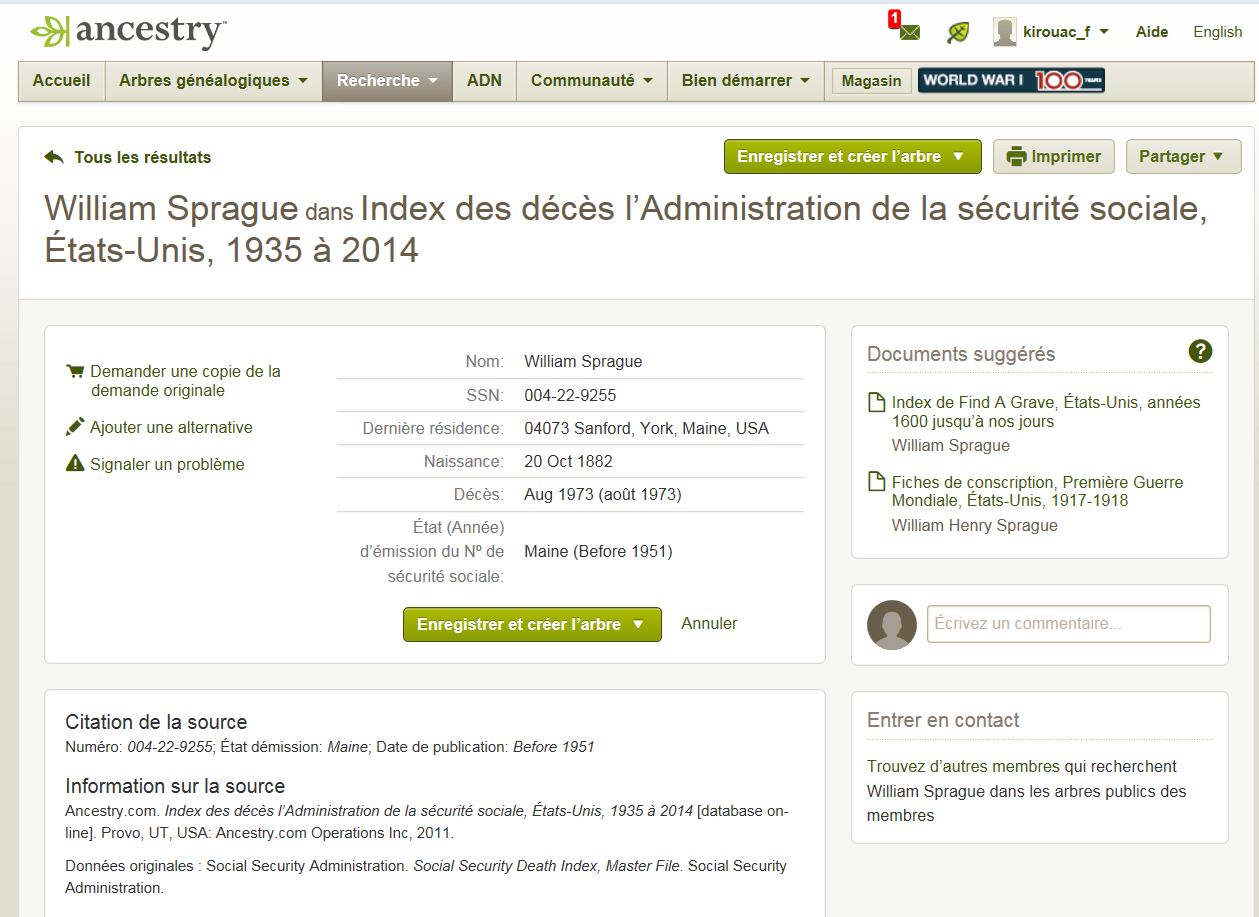The width and height of the screenshot is (1259, 917).
Task: Open Enregistrer et créer l'arbre button beside Annuler
Action: pyautogui.click(x=532, y=624)
